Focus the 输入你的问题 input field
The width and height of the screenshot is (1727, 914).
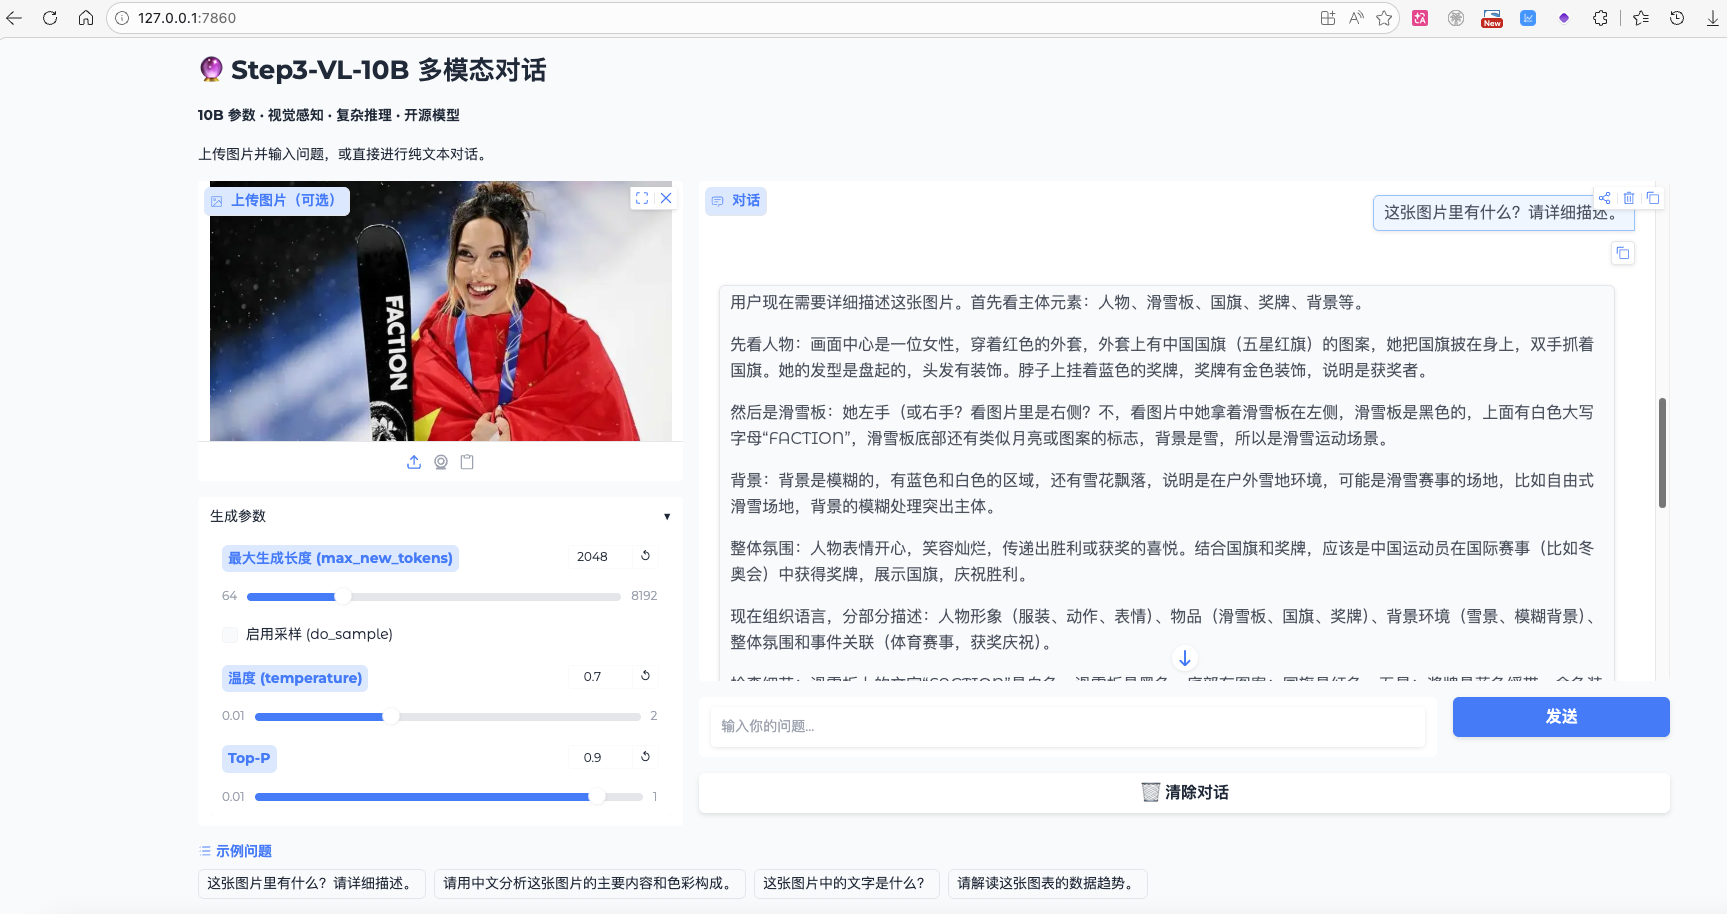(1066, 727)
